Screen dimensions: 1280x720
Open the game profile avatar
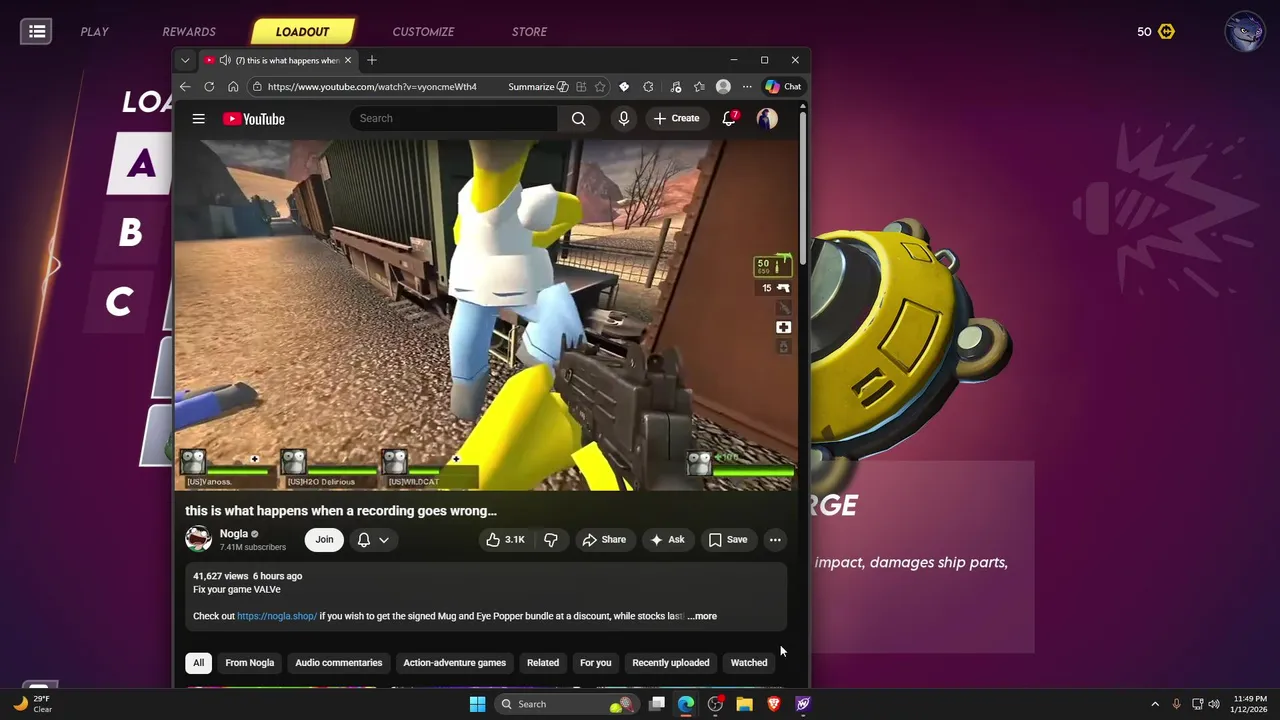(x=1245, y=31)
